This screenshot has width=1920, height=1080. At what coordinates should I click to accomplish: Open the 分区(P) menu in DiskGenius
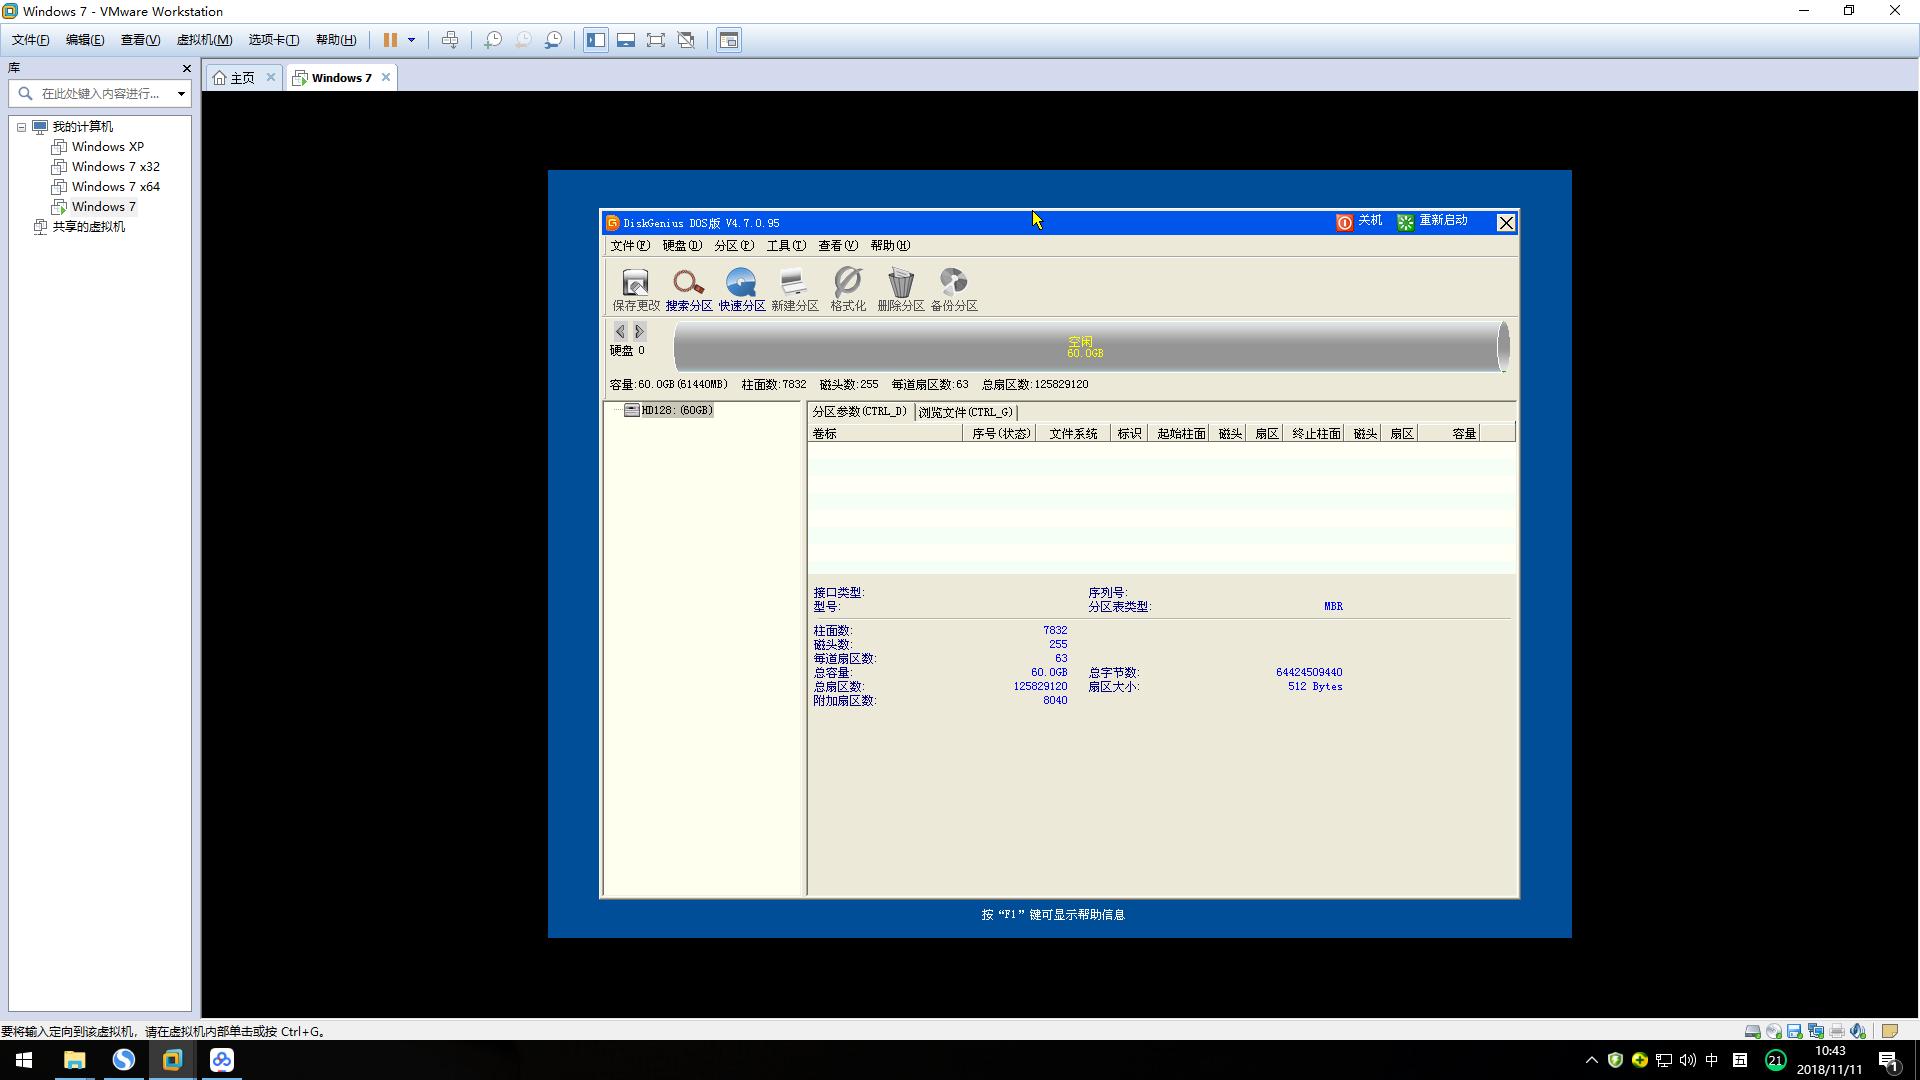point(736,245)
